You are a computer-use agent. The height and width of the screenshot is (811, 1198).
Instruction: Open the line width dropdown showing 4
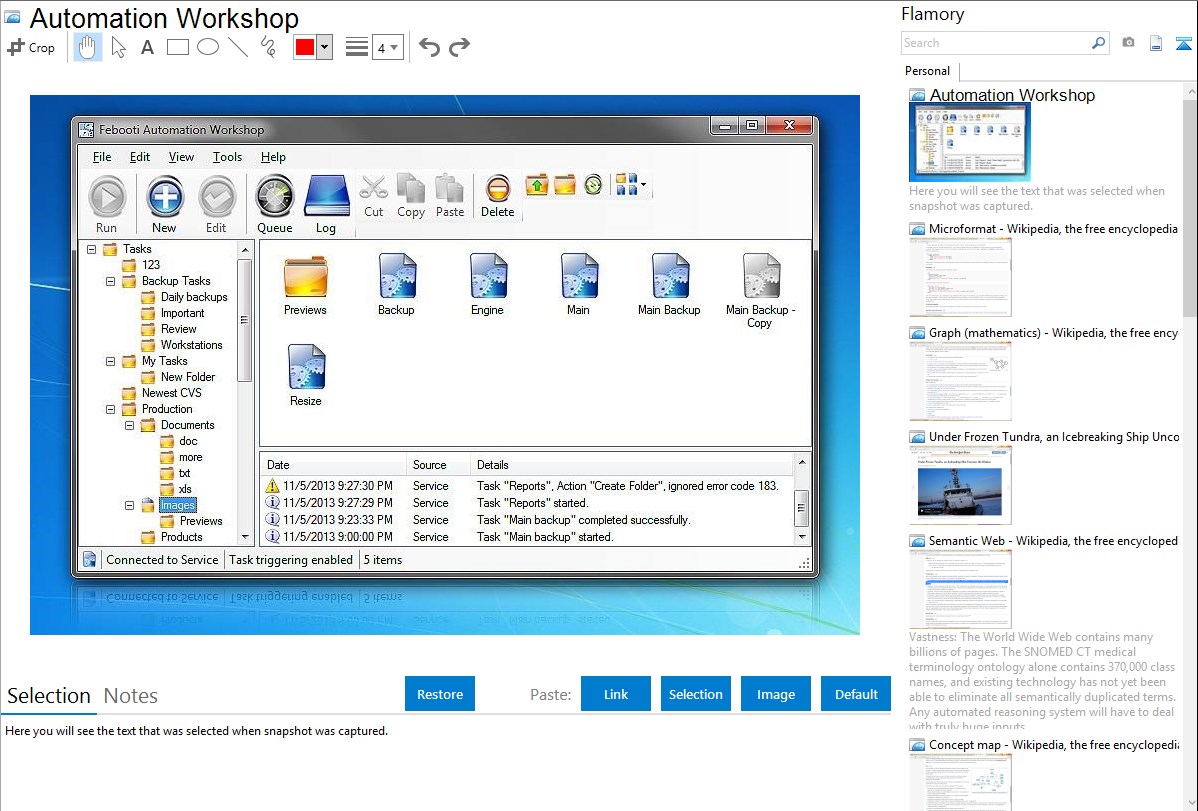(x=387, y=48)
